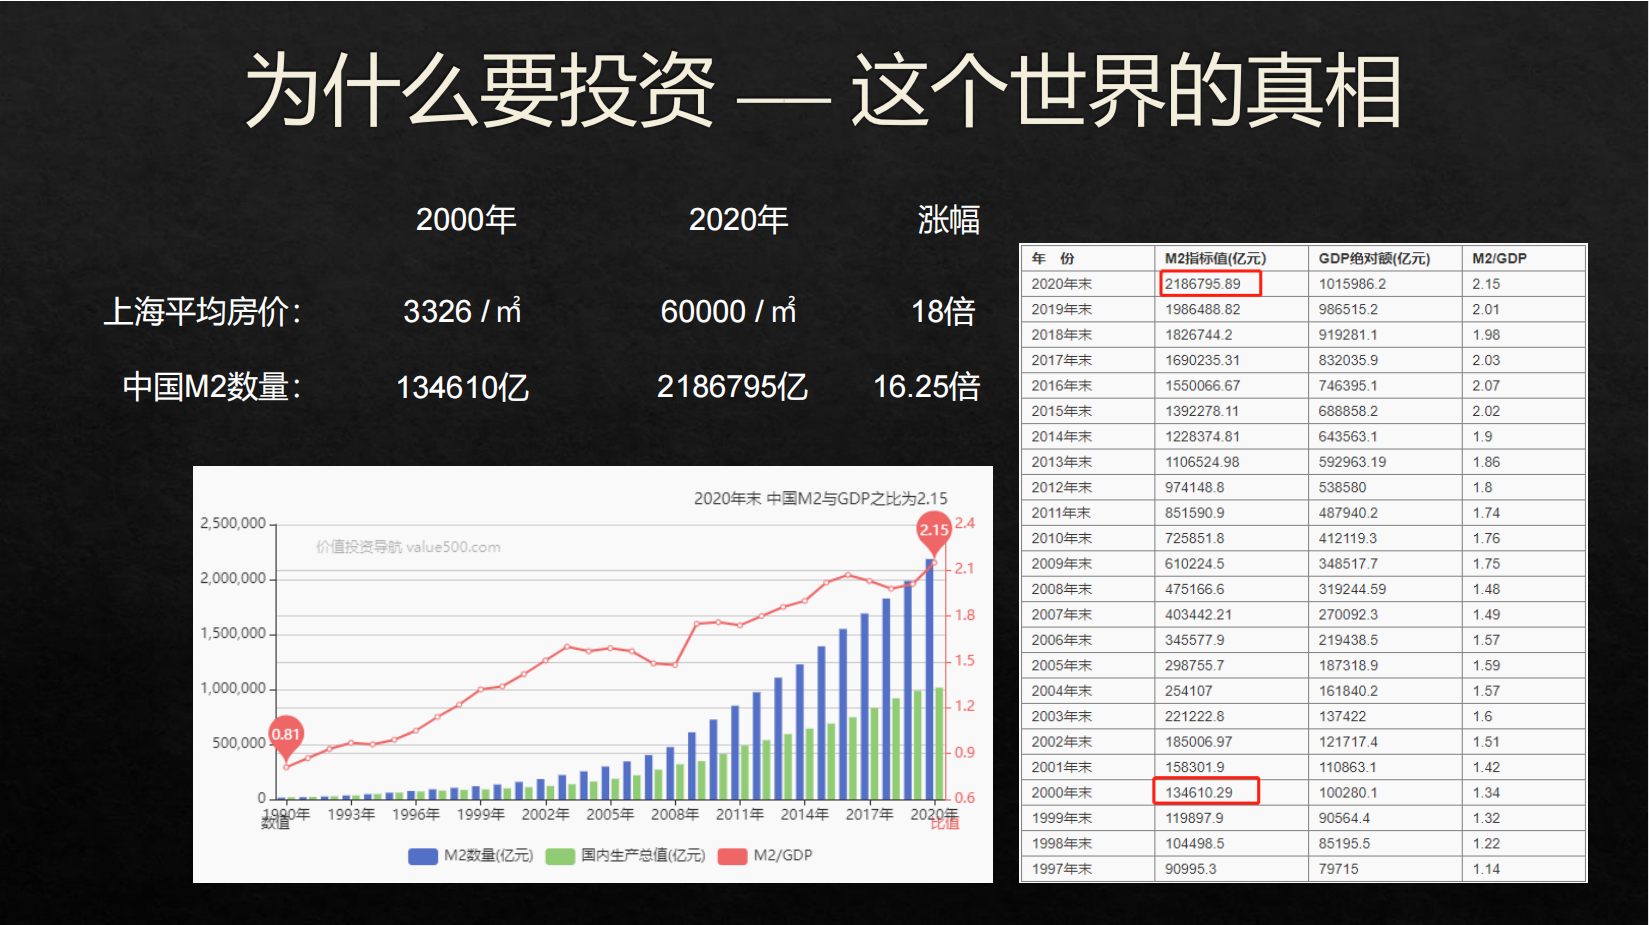Click the 2020年末 table row label
The height and width of the screenshot is (925, 1649).
[x=1062, y=284]
